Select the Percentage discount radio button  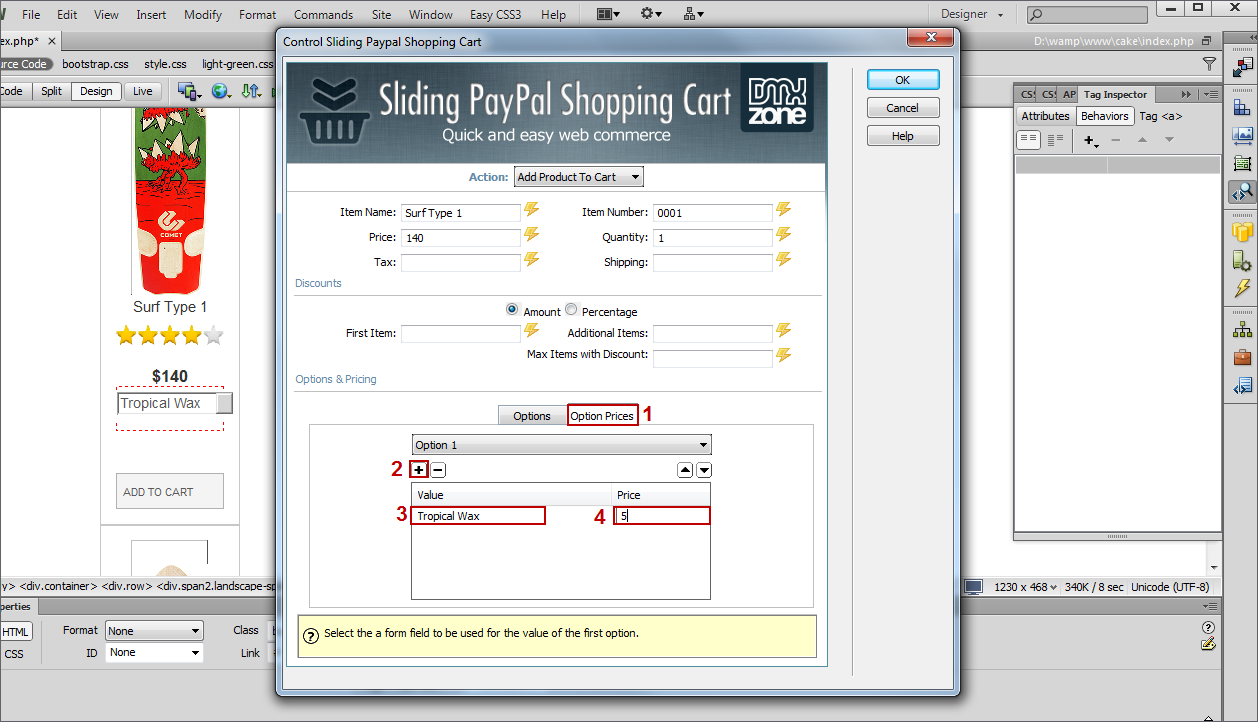point(571,310)
